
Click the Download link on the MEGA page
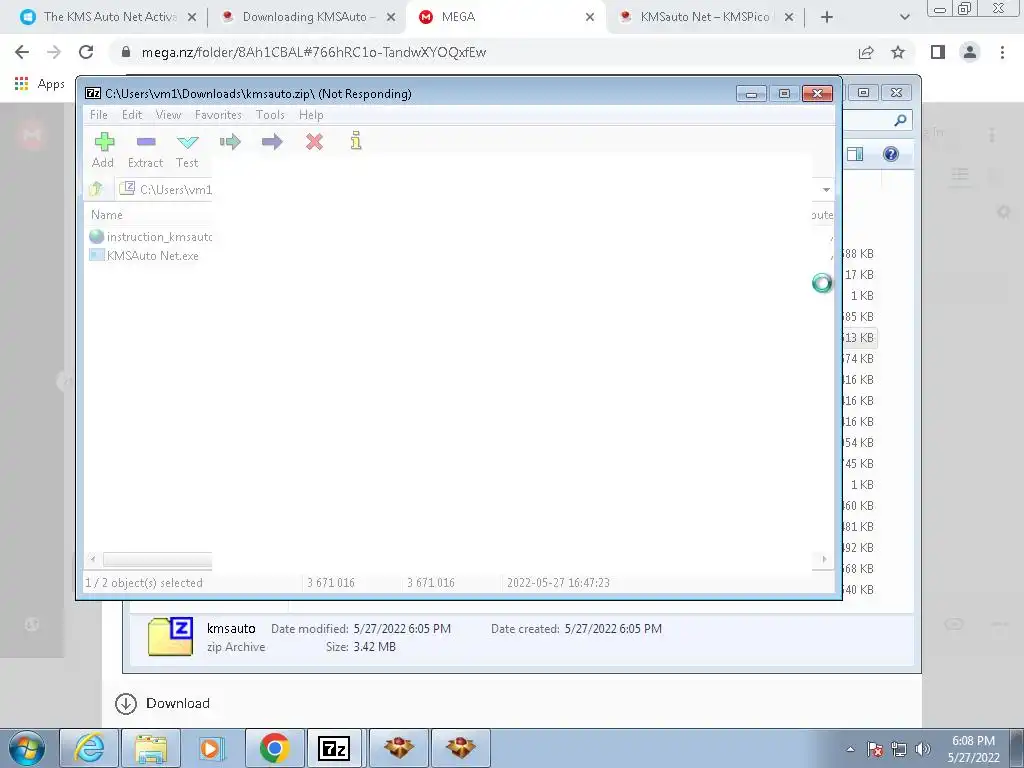click(x=163, y=703)
